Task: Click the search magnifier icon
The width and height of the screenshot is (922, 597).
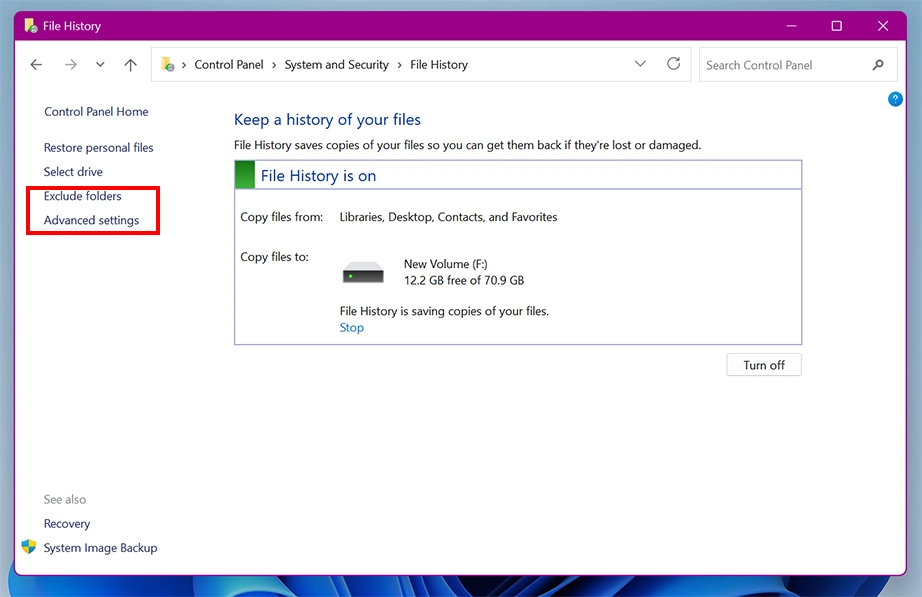Action: point(878,65)
